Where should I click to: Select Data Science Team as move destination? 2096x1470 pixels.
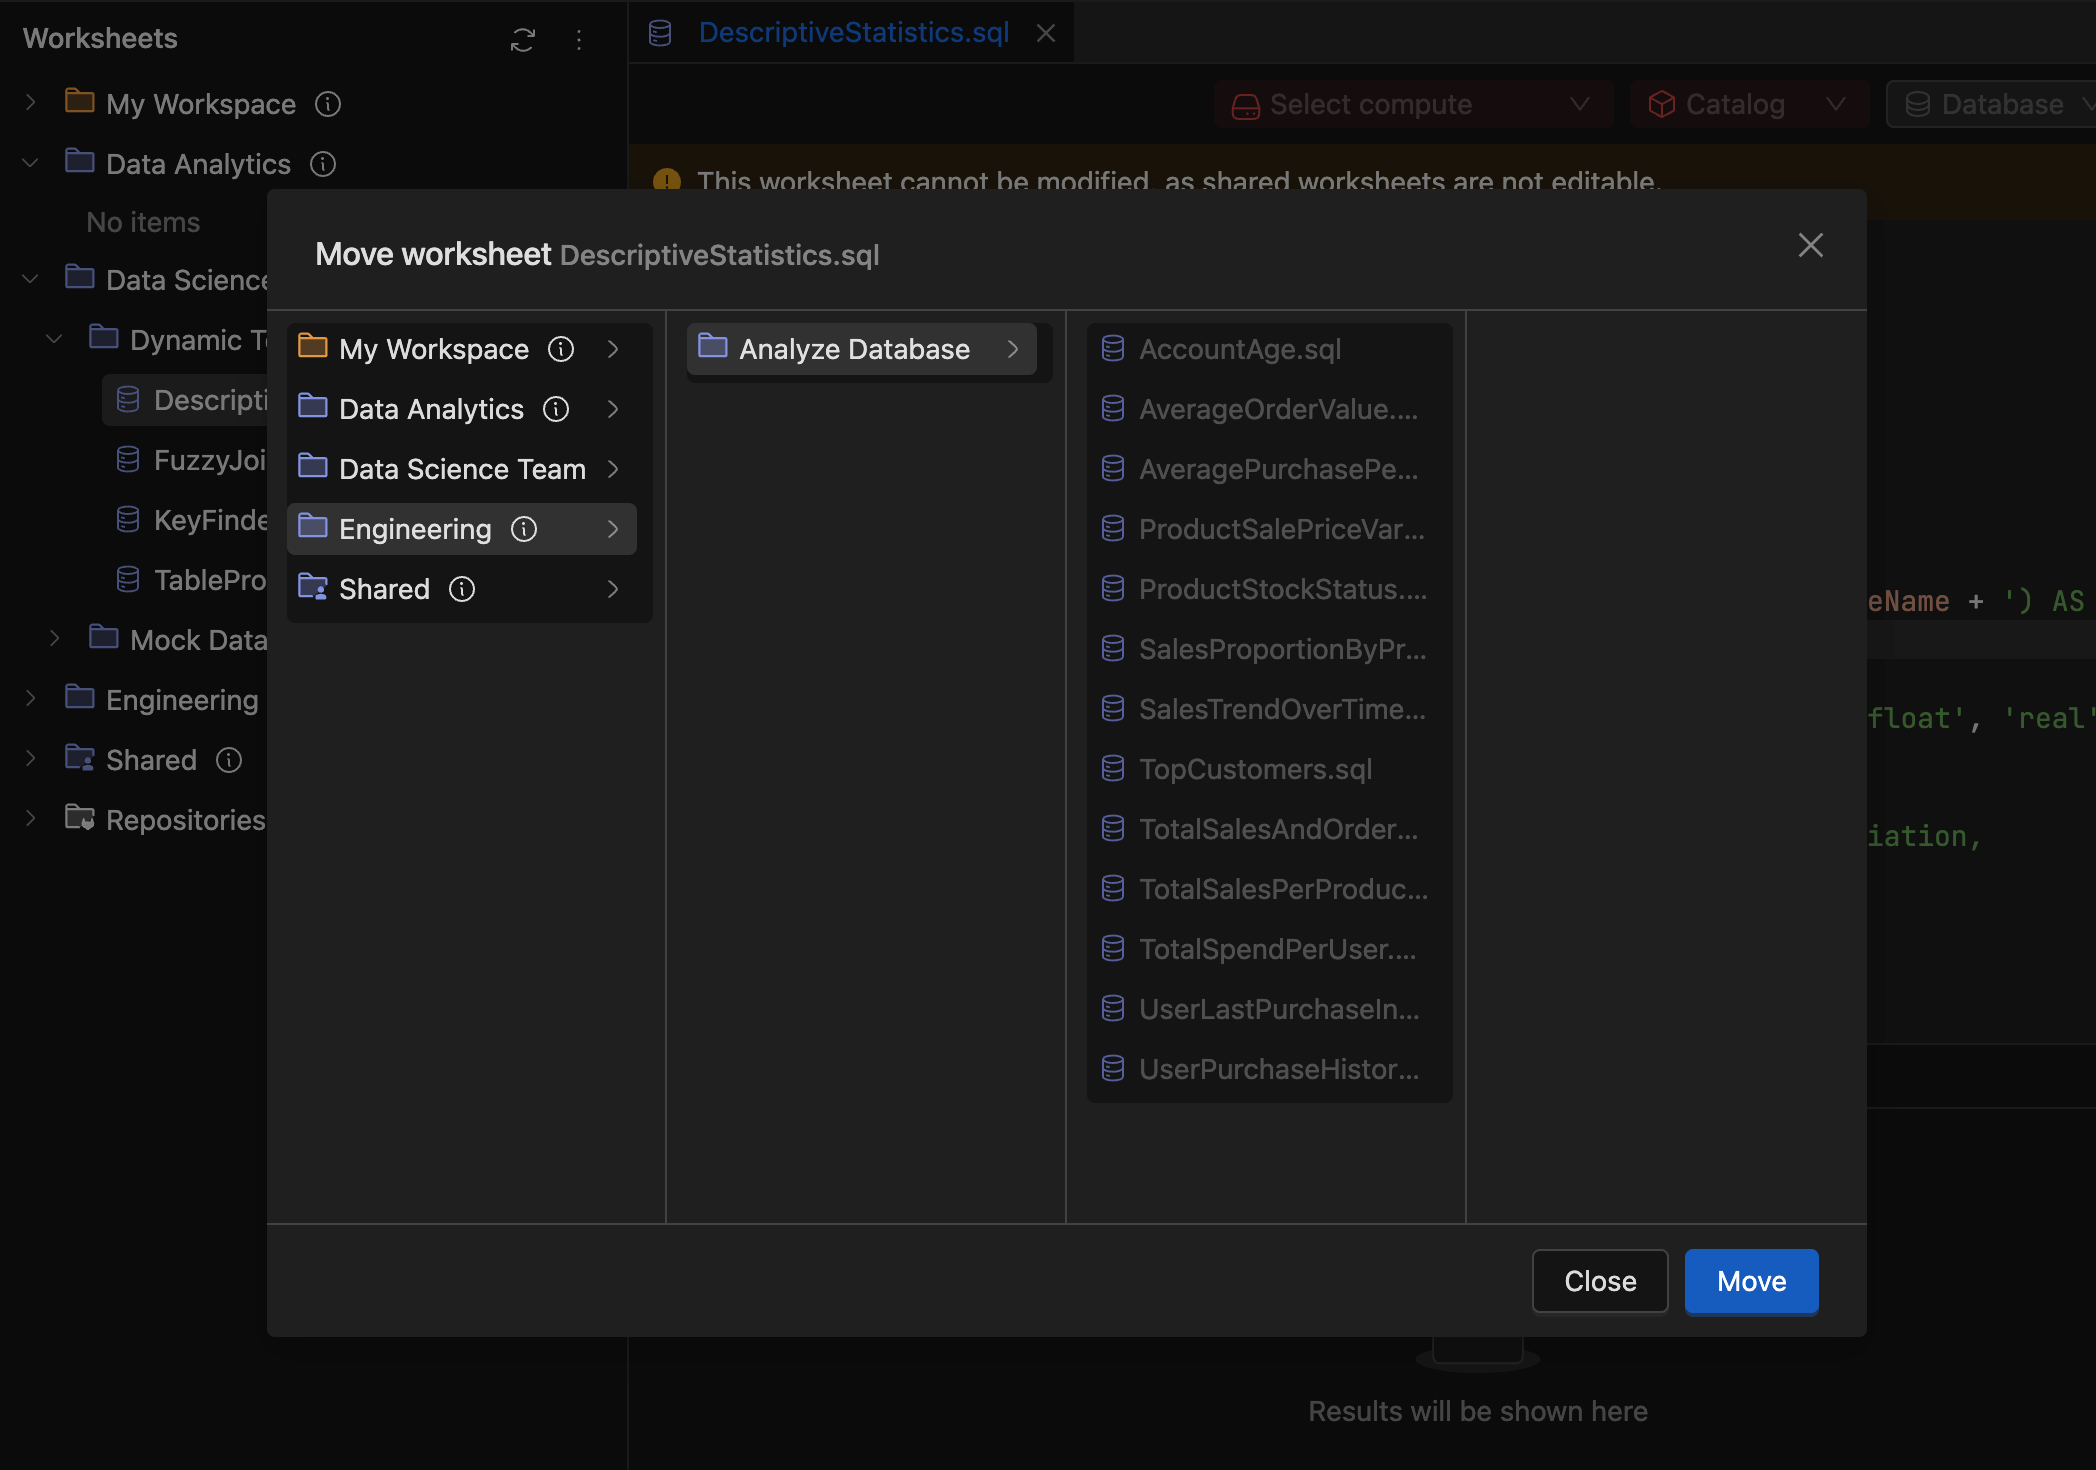point(462,469)
